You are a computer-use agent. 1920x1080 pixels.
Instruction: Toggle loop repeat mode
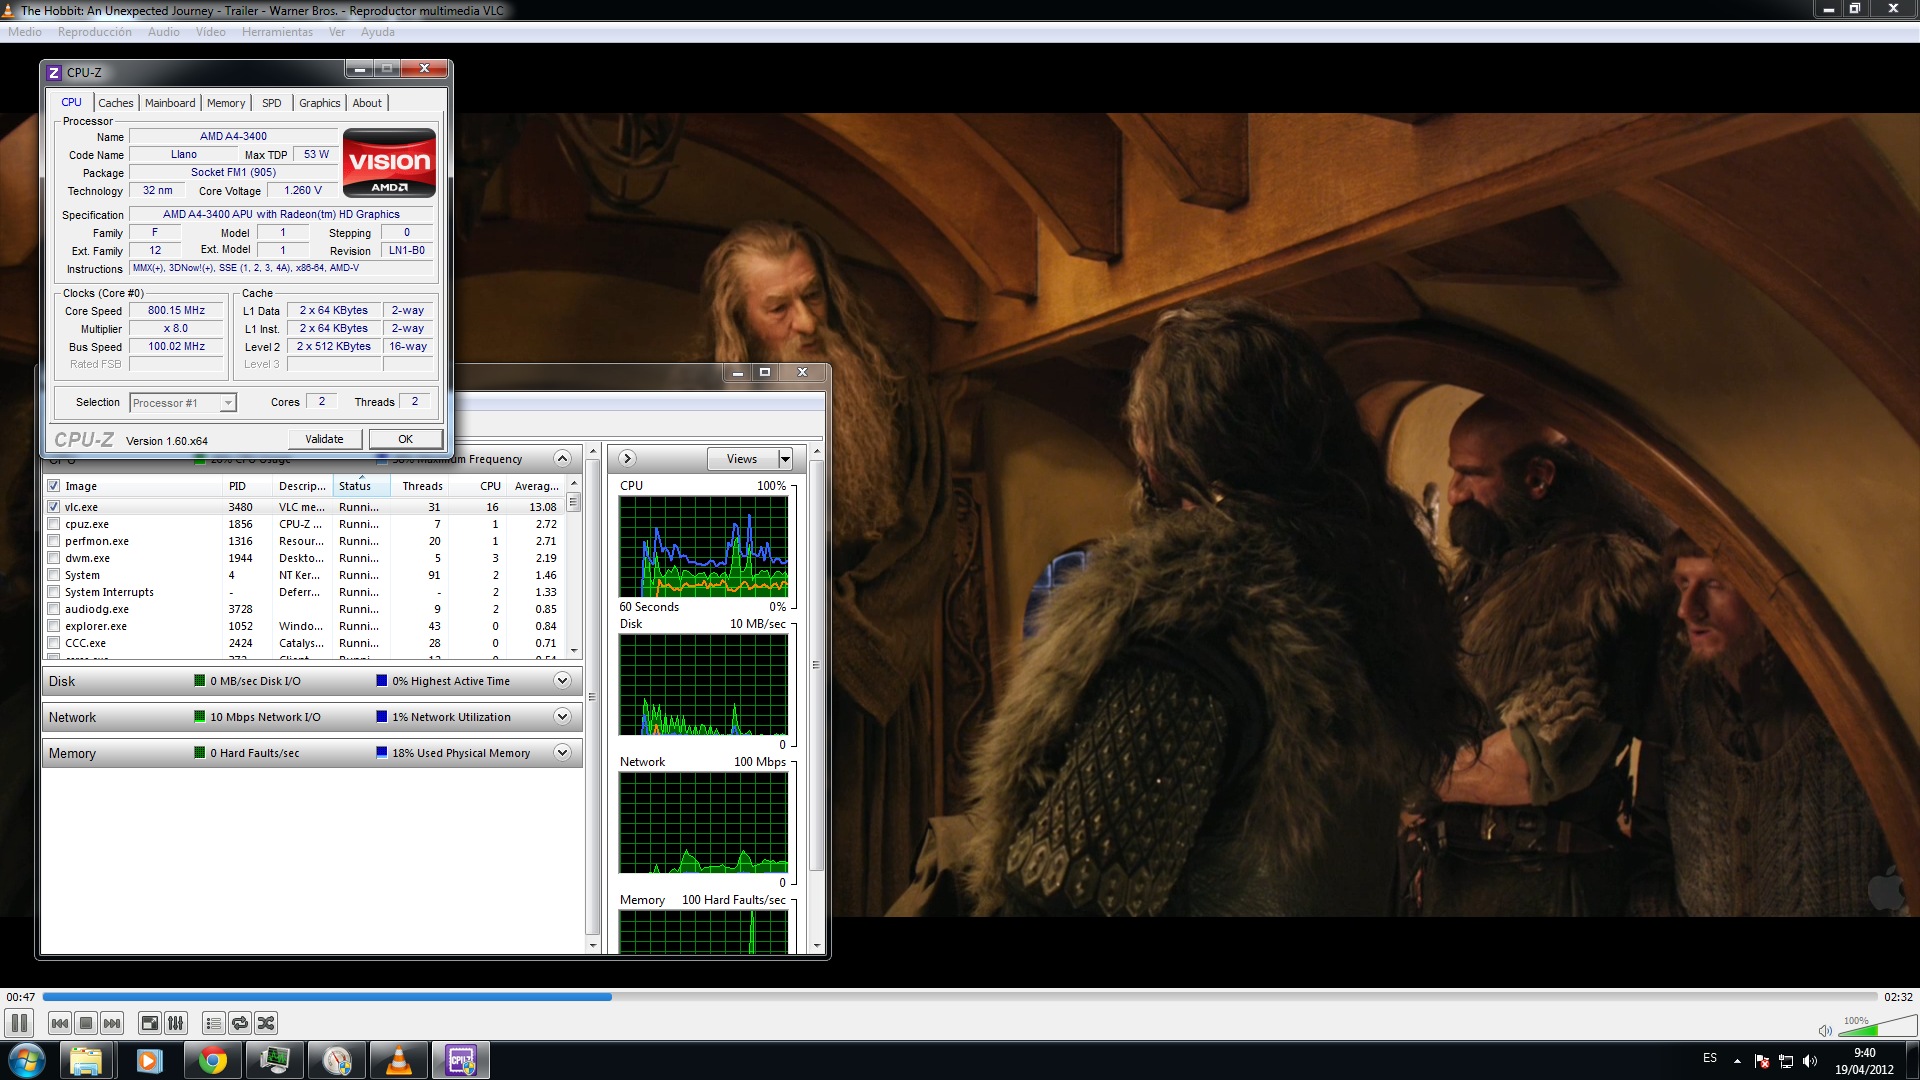(240, 1023)
